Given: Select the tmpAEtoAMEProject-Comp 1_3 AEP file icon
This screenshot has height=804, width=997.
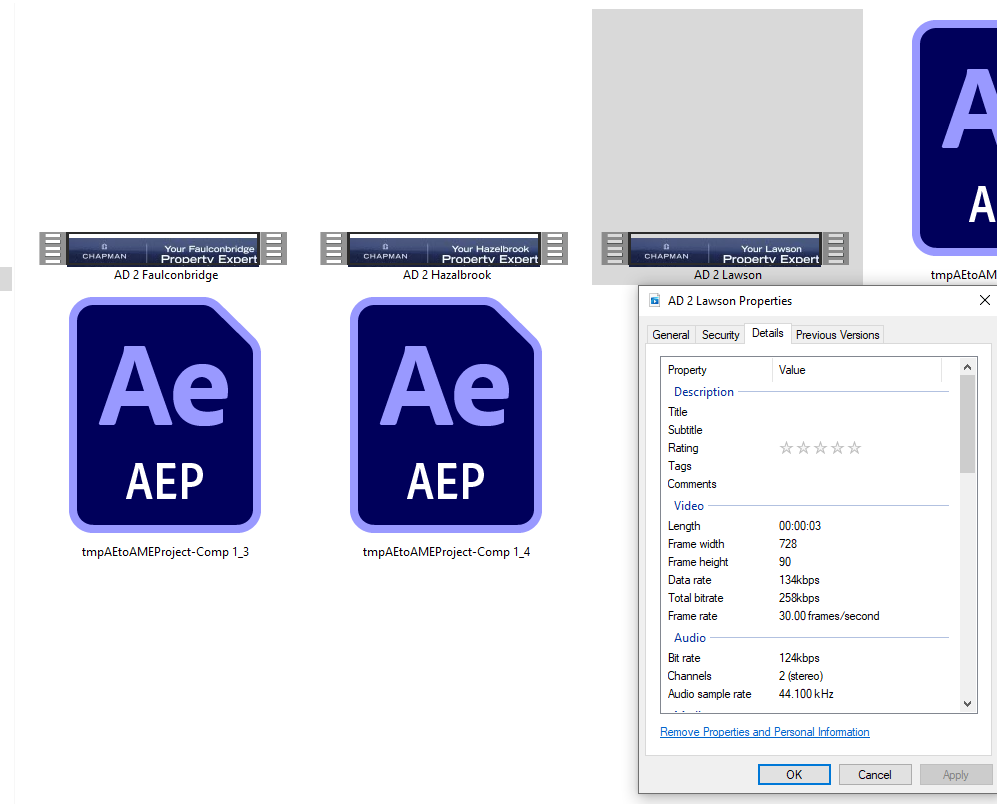Looking at the screenshot, I should point(165,415).
